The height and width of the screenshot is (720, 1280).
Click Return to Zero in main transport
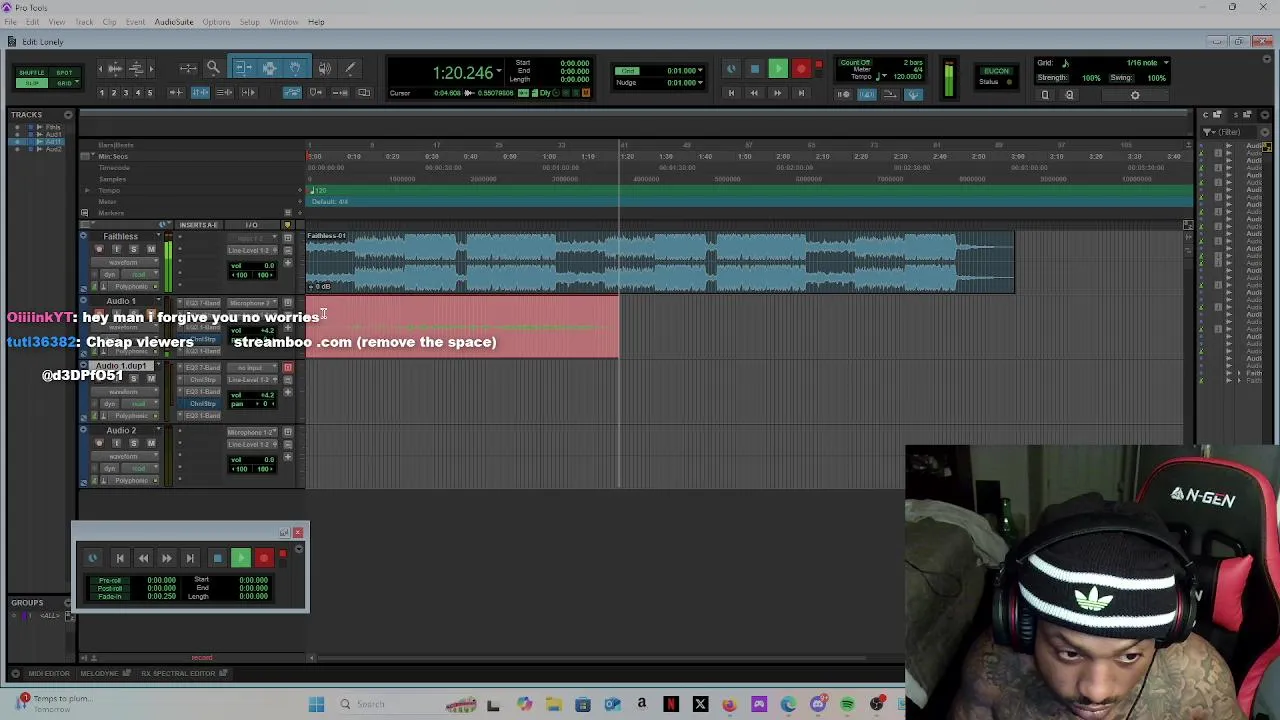coord(731,93)
